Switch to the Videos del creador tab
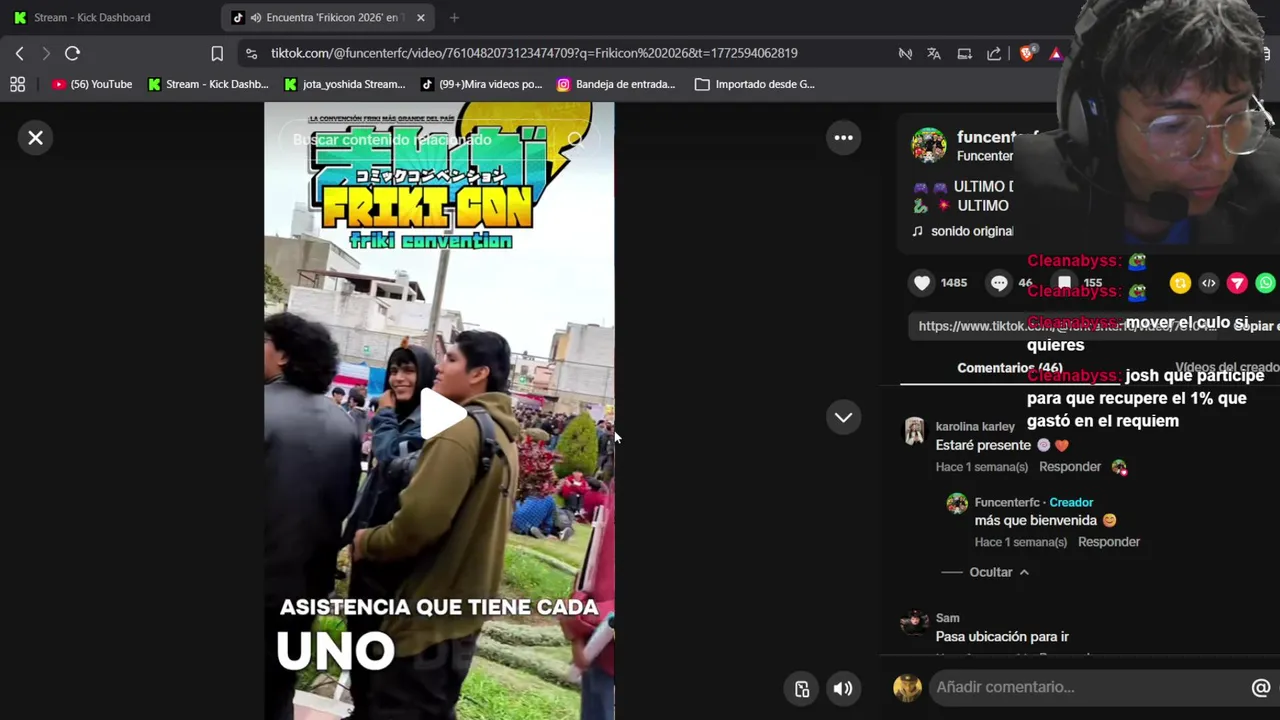This screenshot has height=720, width=1280. point(1227,368)
